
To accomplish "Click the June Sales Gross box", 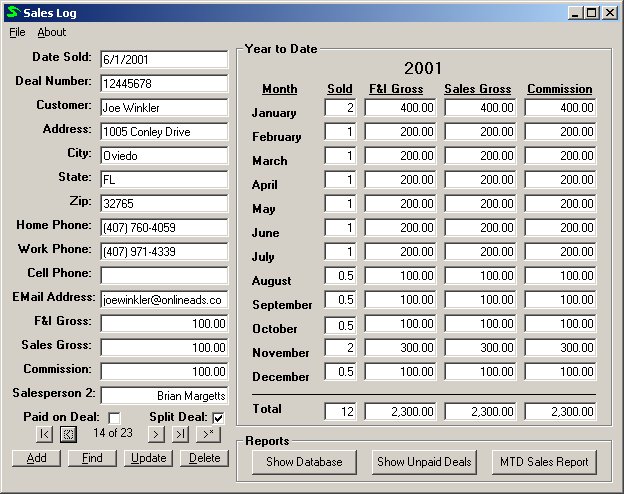I will point(480,227).
